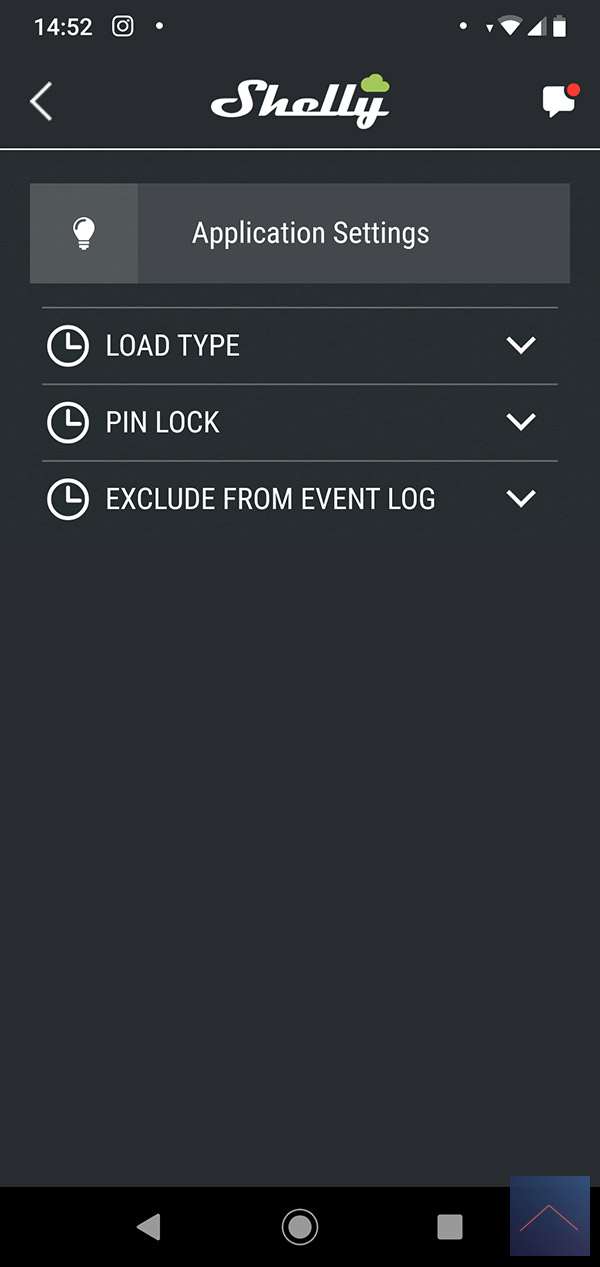
Task: Tap the up arrow overlay button
Action: [549, 1216]
